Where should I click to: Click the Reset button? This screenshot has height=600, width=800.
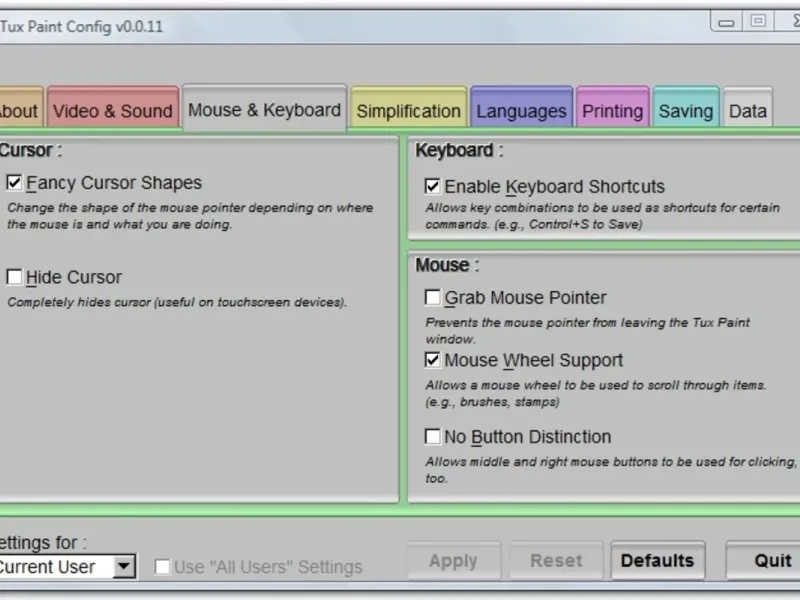point(556,561)
